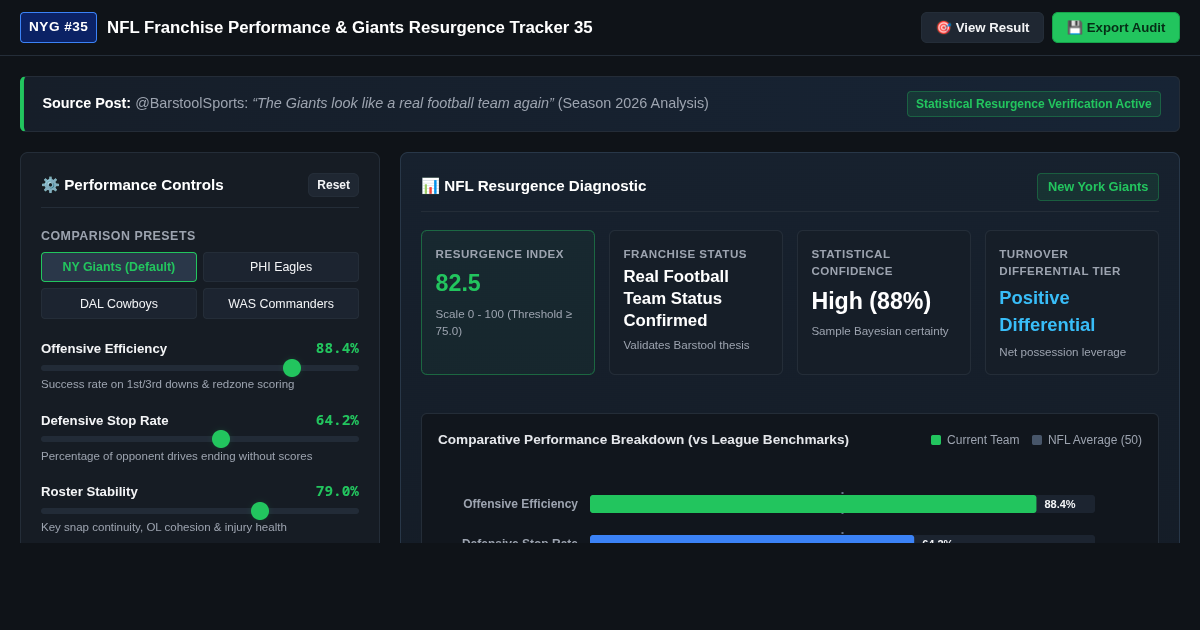Click the New York Giants team badge
1200x630 pixels.
point(1098,187)
